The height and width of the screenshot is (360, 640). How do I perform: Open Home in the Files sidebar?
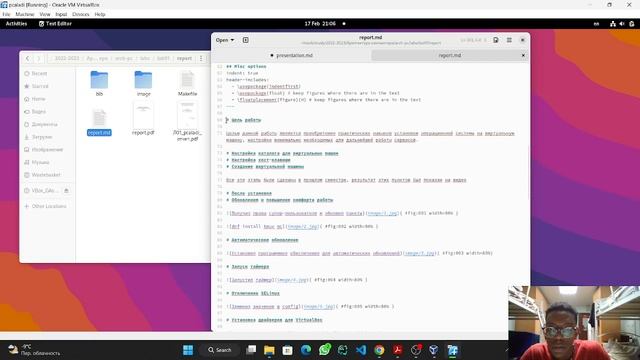[x=38, y=99]
